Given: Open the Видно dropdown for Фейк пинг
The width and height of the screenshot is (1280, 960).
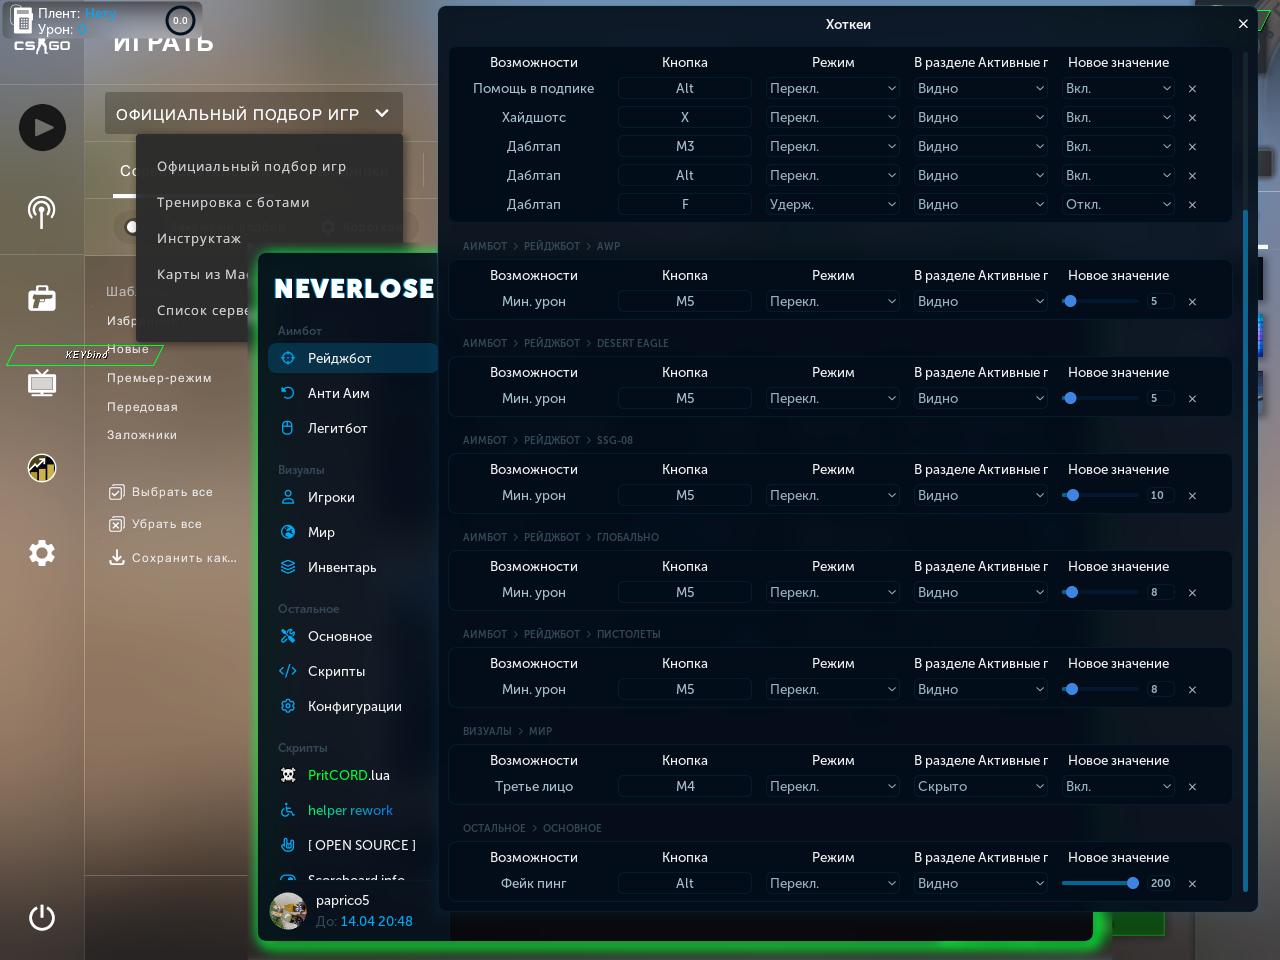Looking at the screenshot, I should click(x=980, y=883).
